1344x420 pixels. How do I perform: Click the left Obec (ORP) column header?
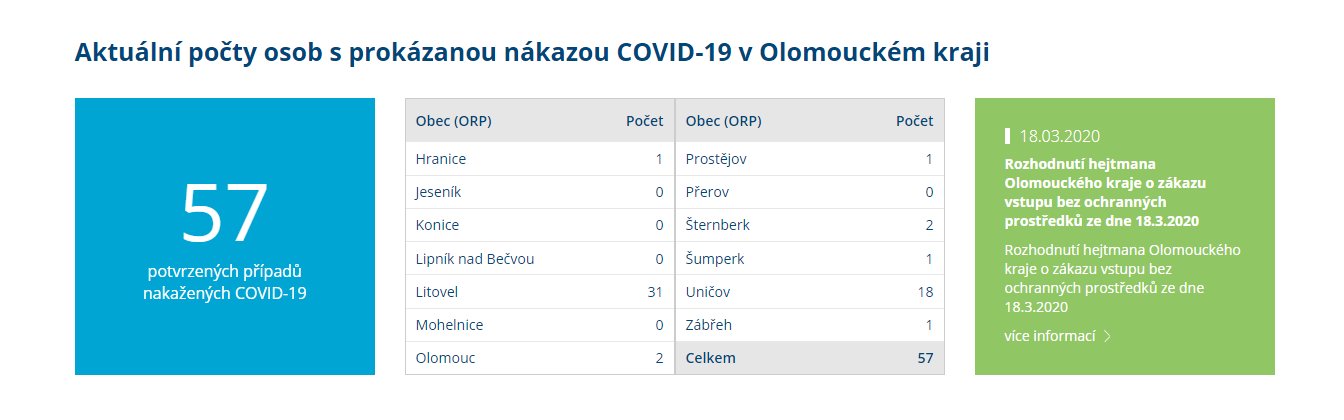[453, 121]
